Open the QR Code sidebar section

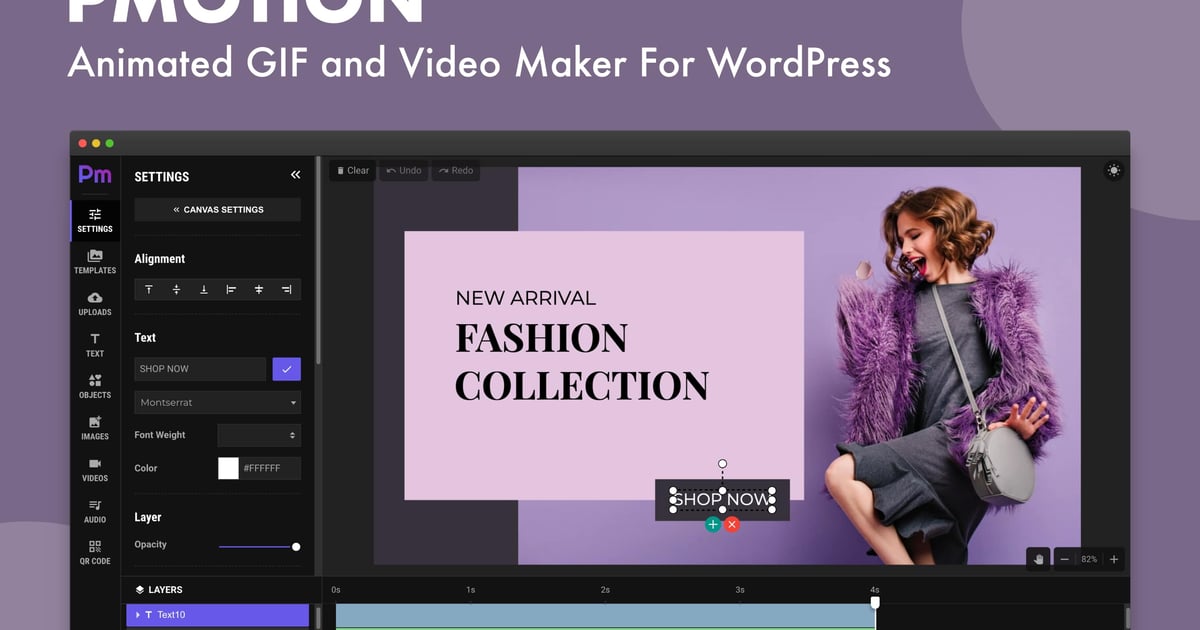click(95, 553)
